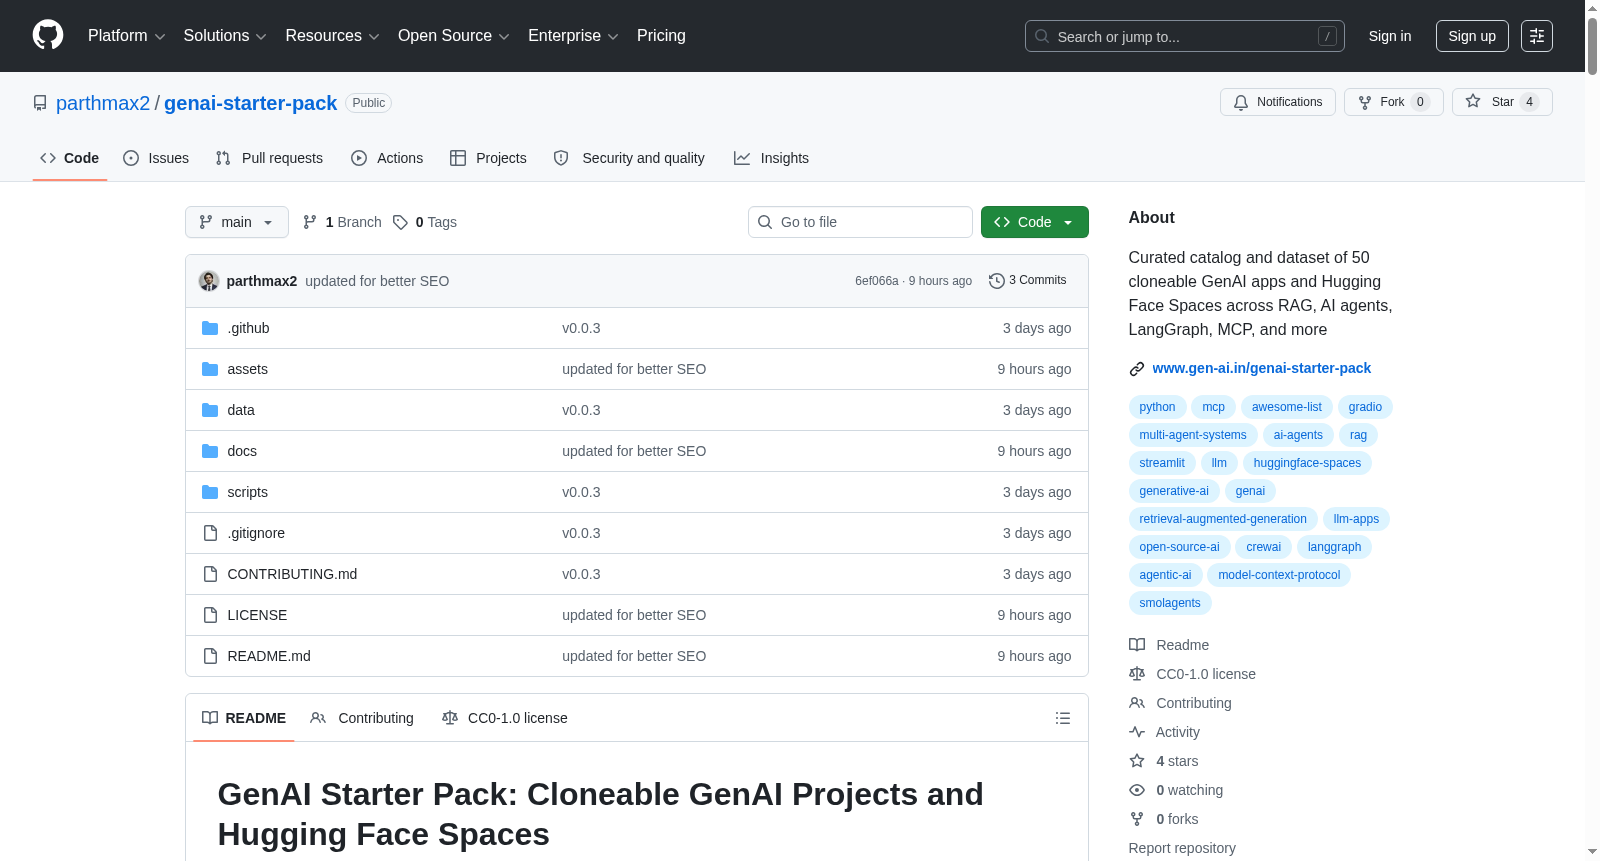This screenshot has height=861, width=1600.
Task: Click the .gitignore file icon
Action: (210, 533)
